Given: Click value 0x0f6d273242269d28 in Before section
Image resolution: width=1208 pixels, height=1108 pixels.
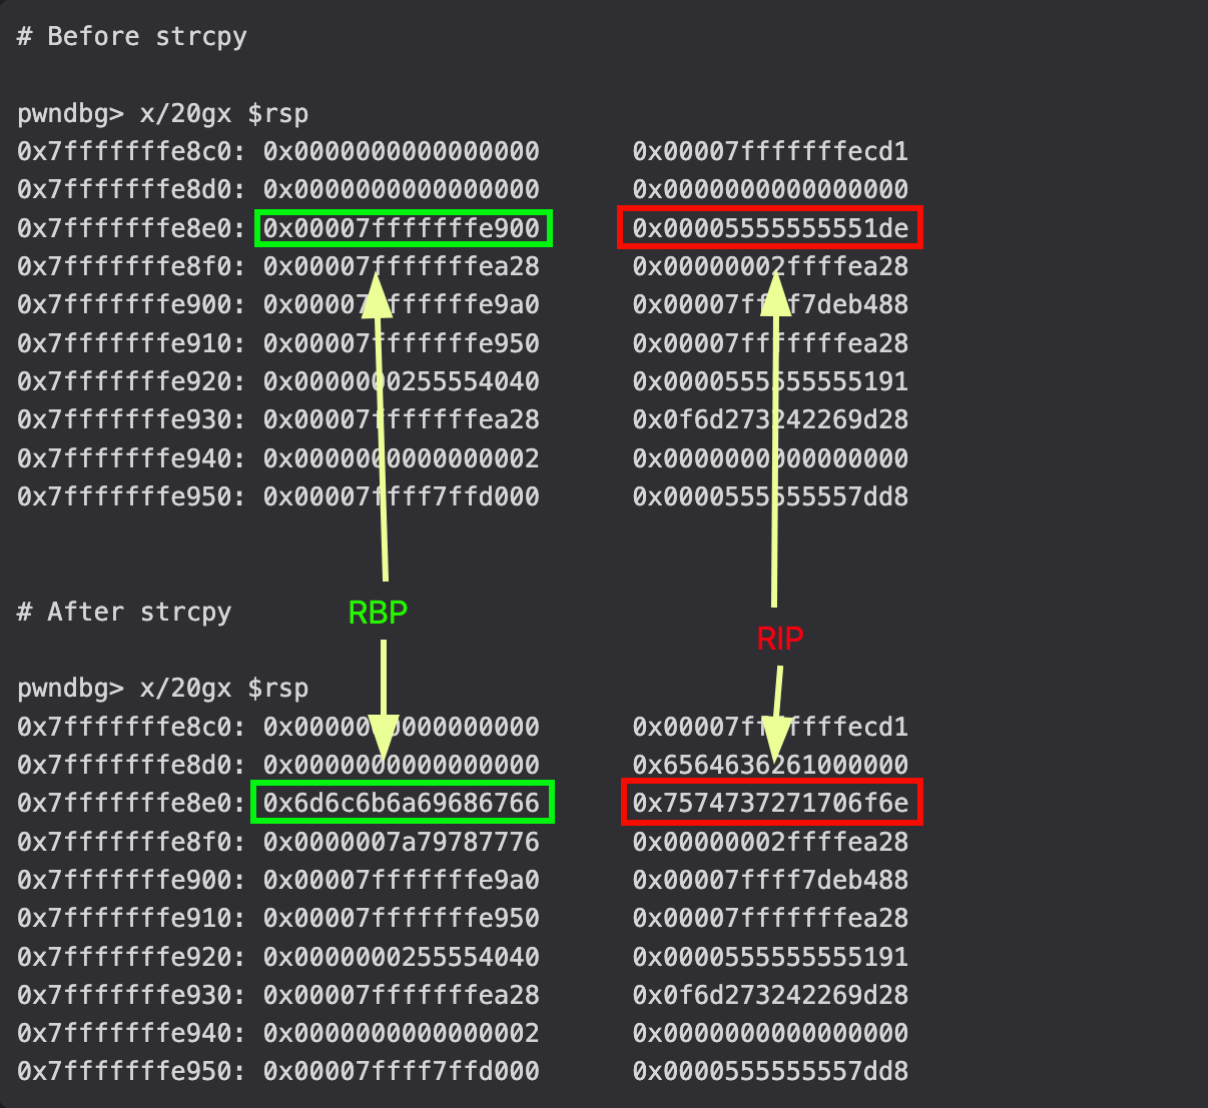Looking at the screenshot, I should 771,419.
